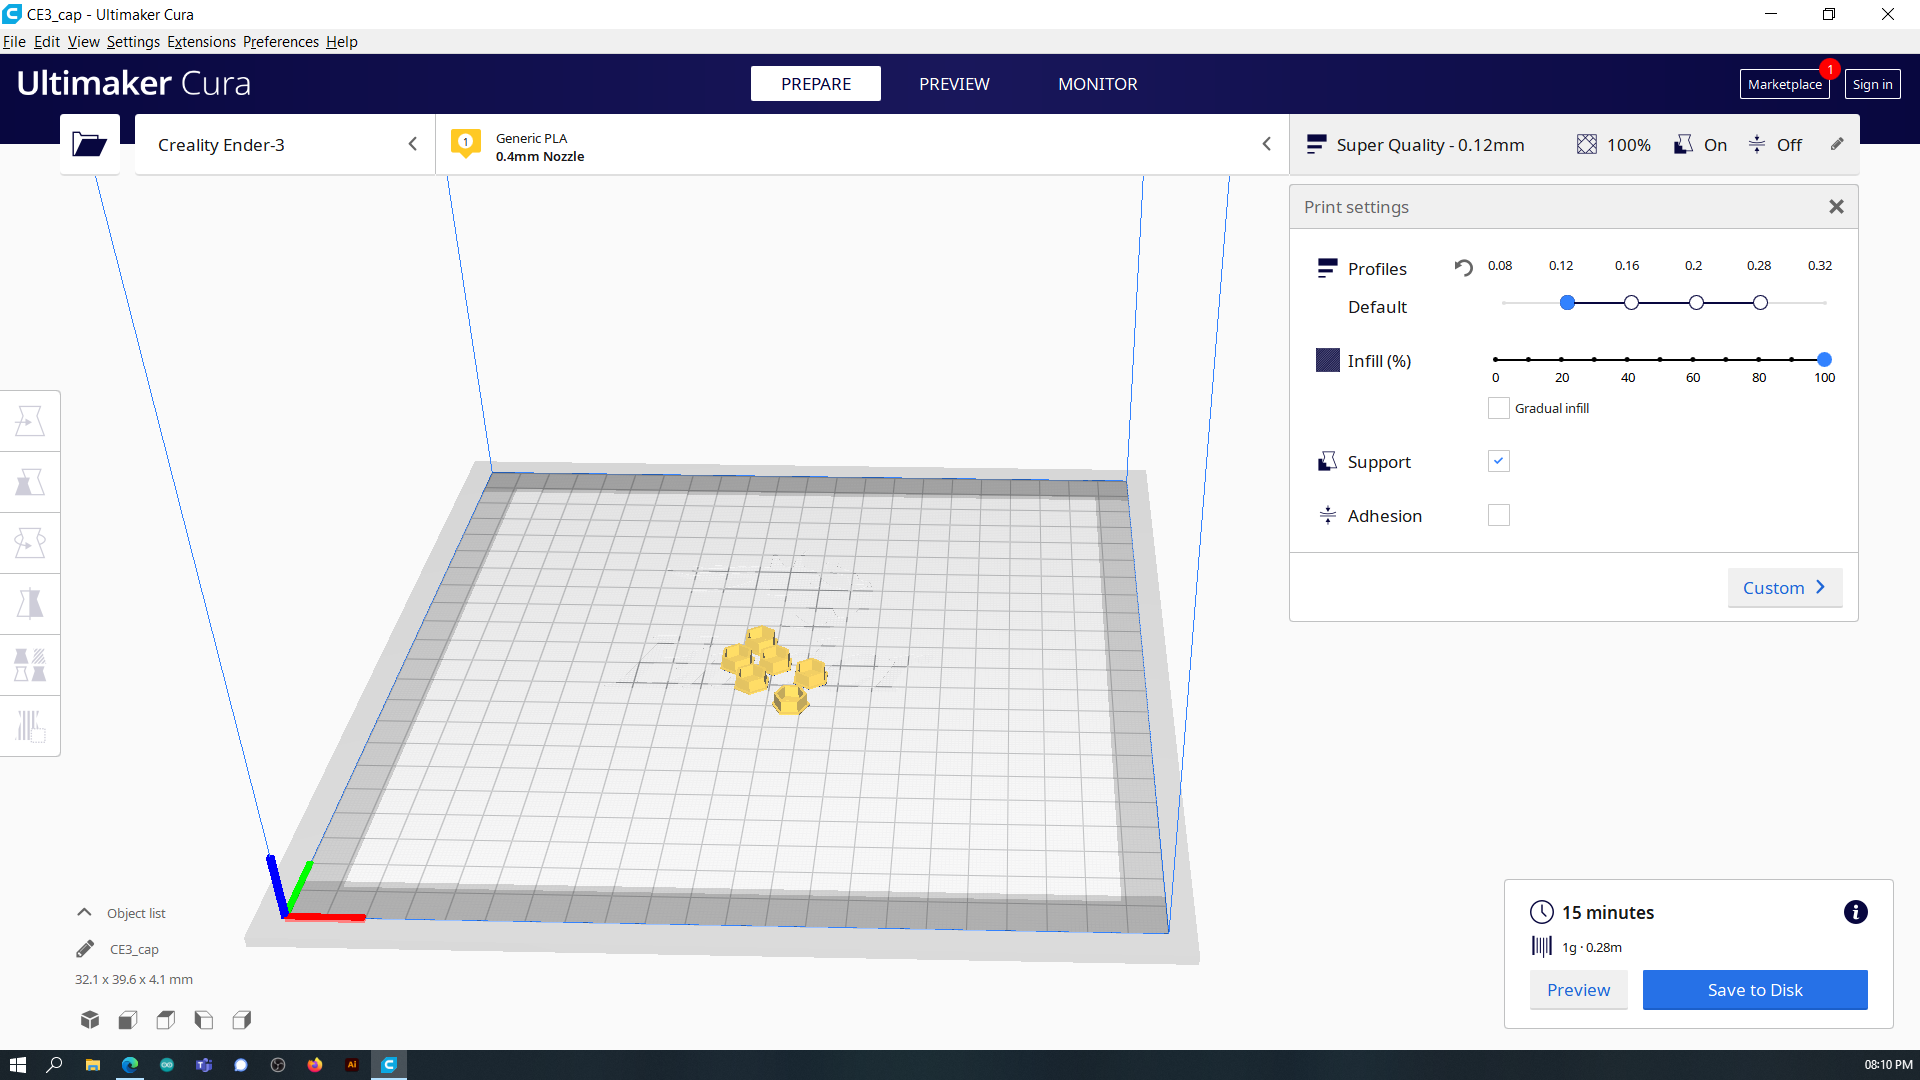Image resolution: width=1920 pixels, height=1080 pixels.
Task: Switch to the PREVIEW tab
Action: (954, 84)
